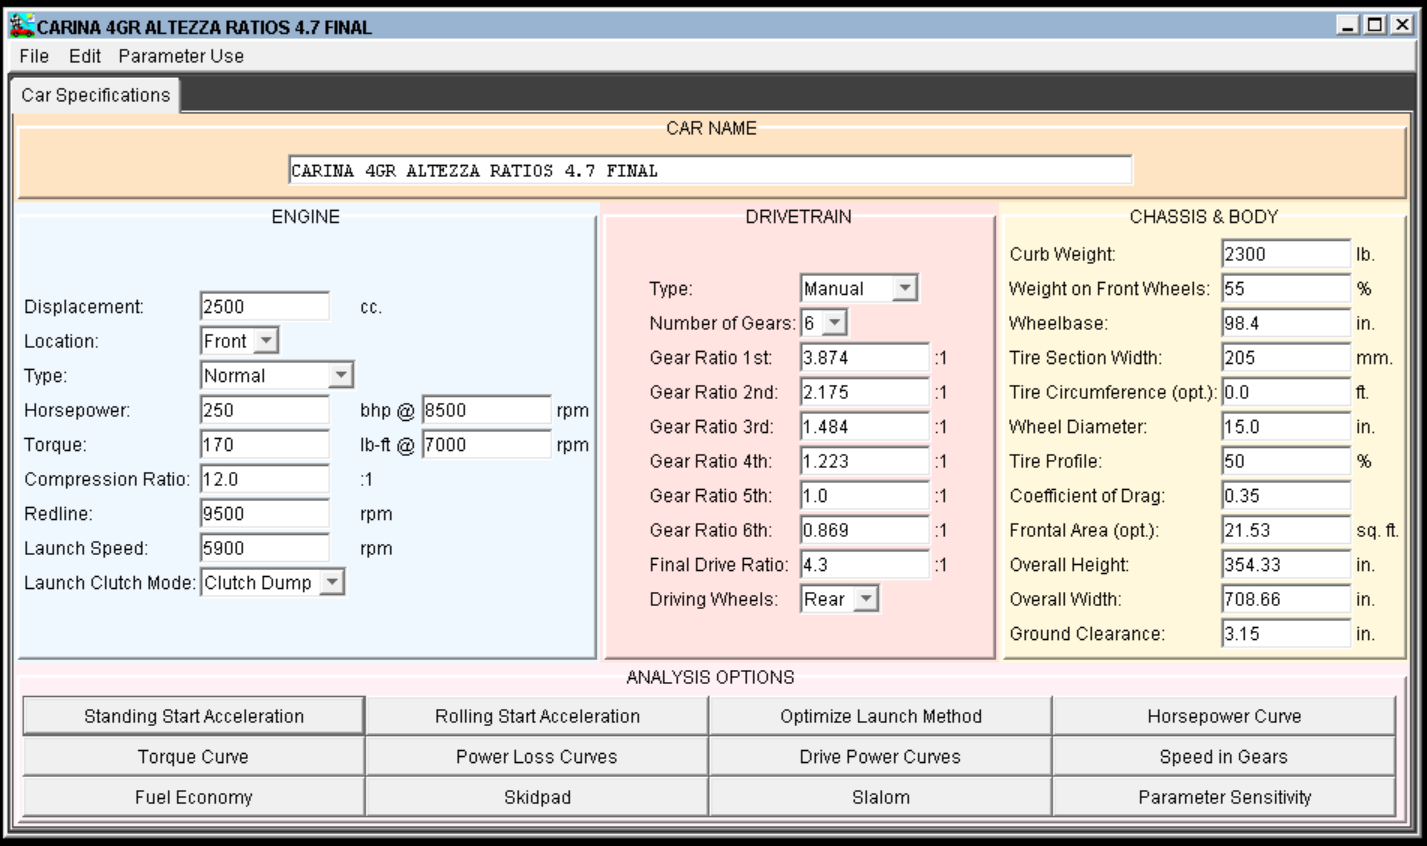Click the Frontal Area field
This screenshot has height=846, width=1427.
coord(1286,530)
